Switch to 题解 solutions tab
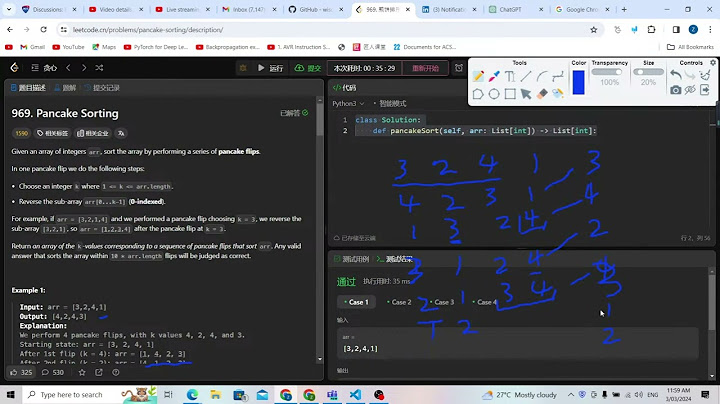The height and width of the screenshot is (404, 720). [65, 88]
